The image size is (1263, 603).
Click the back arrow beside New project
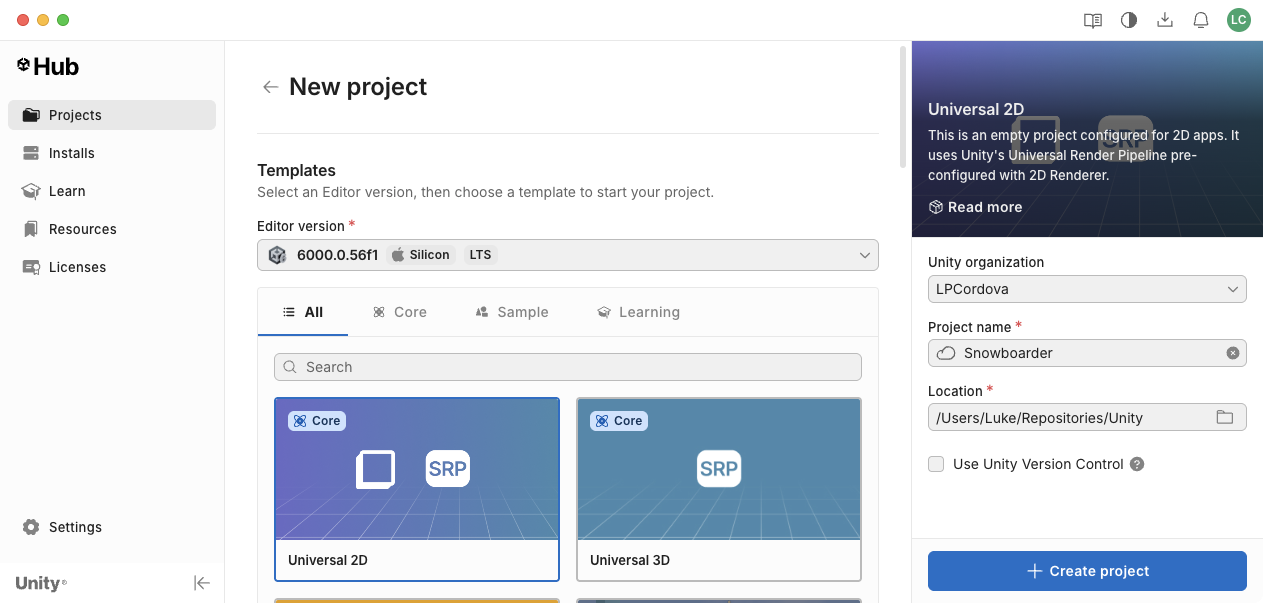click(270, 87)
